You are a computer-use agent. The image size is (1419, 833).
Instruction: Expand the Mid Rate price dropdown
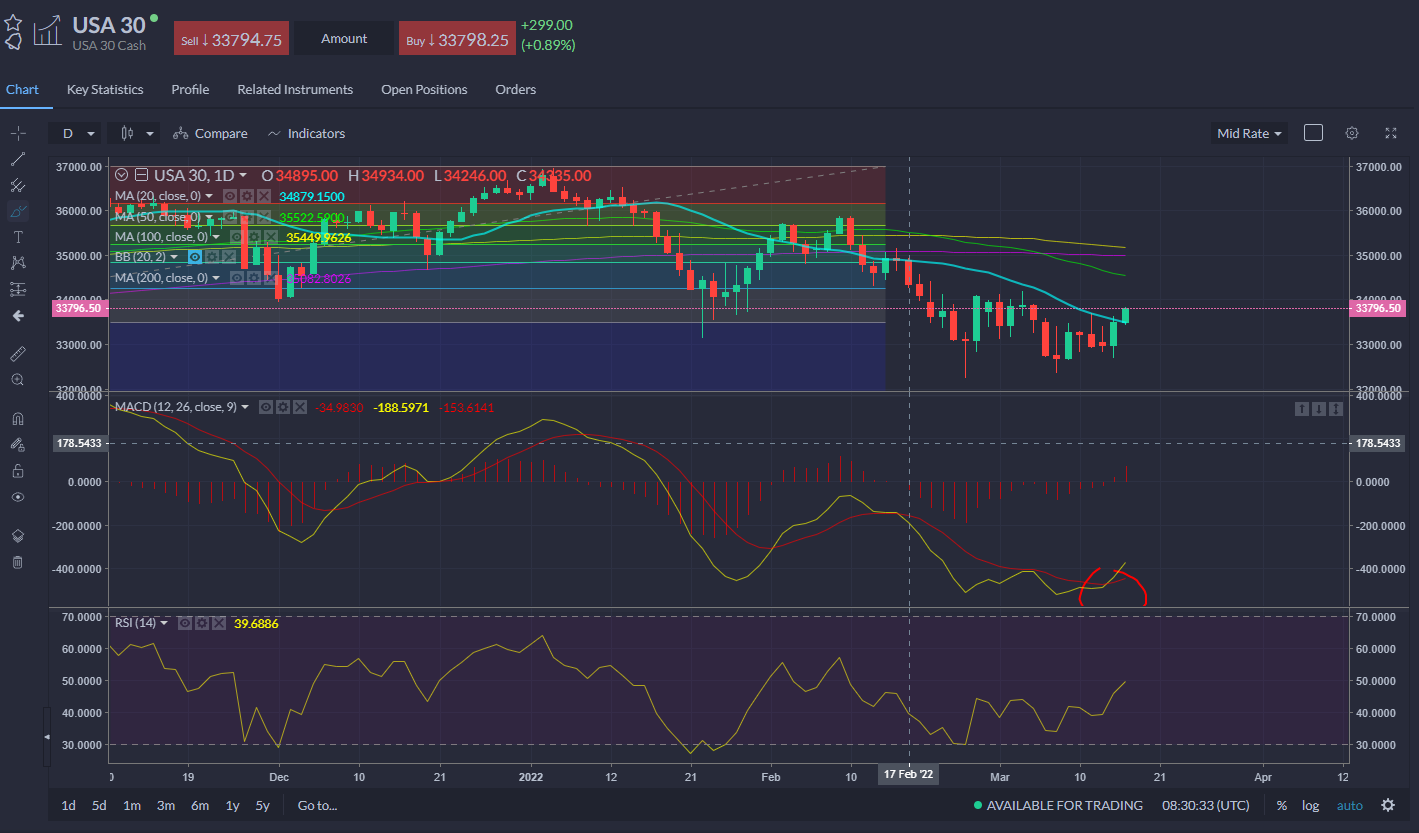(1249, 133)
